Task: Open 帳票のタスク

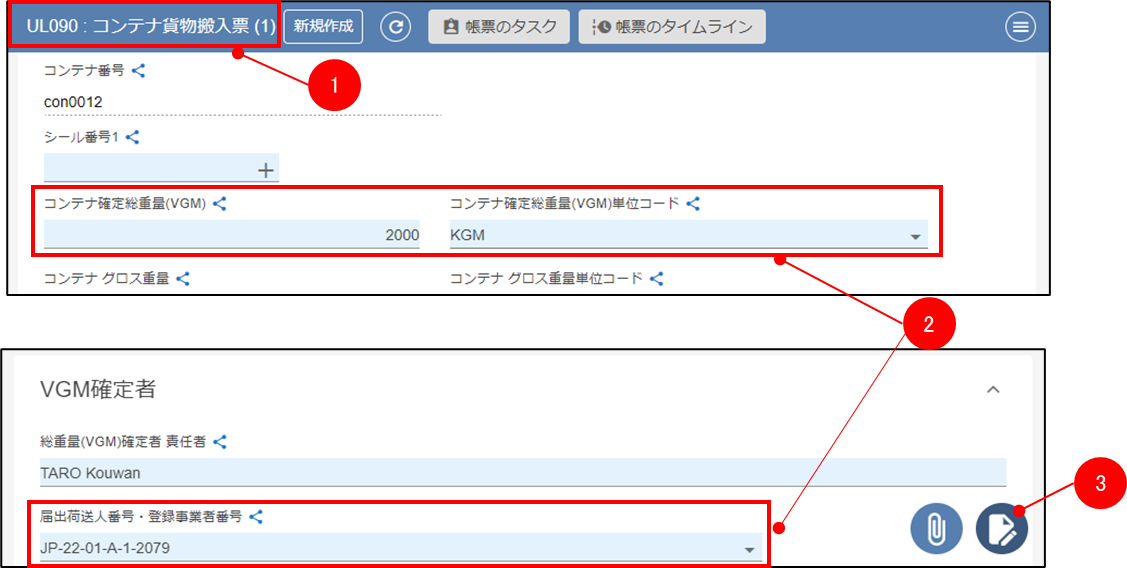Action: pos(499,27)
